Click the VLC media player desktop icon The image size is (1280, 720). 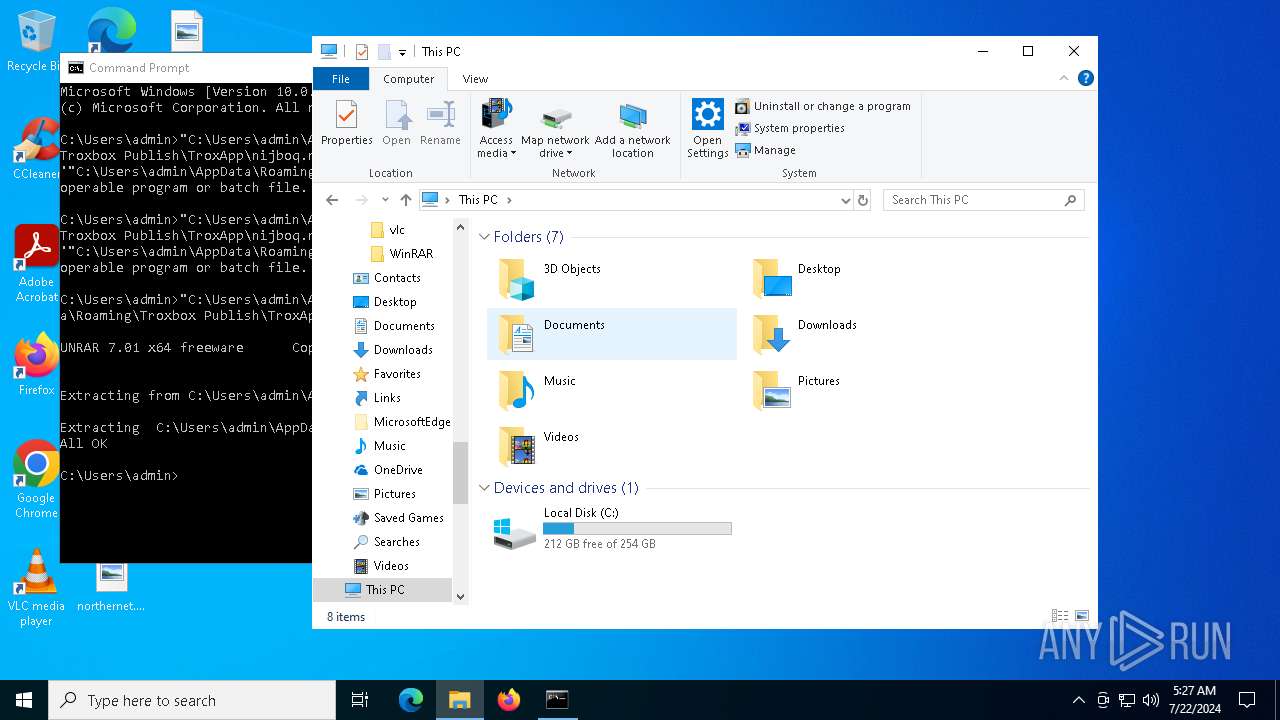[x=36, y=588]
